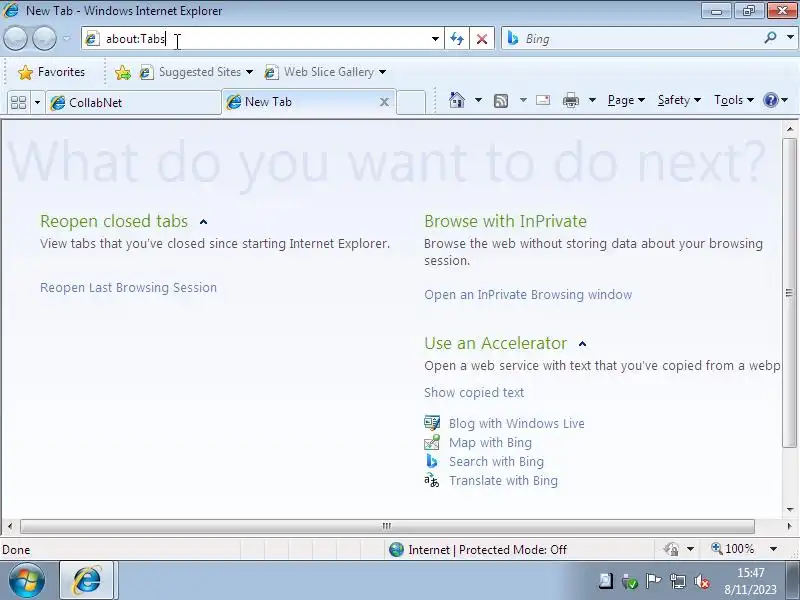800x600 pixels.
Task: Click the Blog with Windows Live icon
Action: [432, 423]
